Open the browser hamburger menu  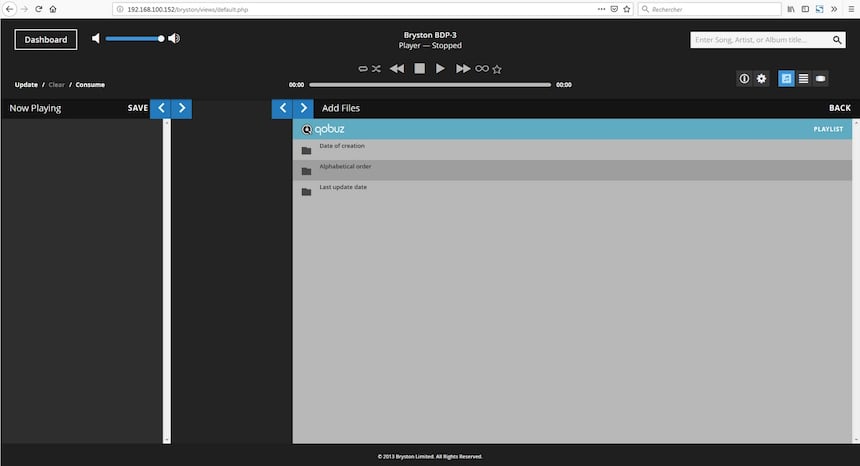(x=851, y=9)
